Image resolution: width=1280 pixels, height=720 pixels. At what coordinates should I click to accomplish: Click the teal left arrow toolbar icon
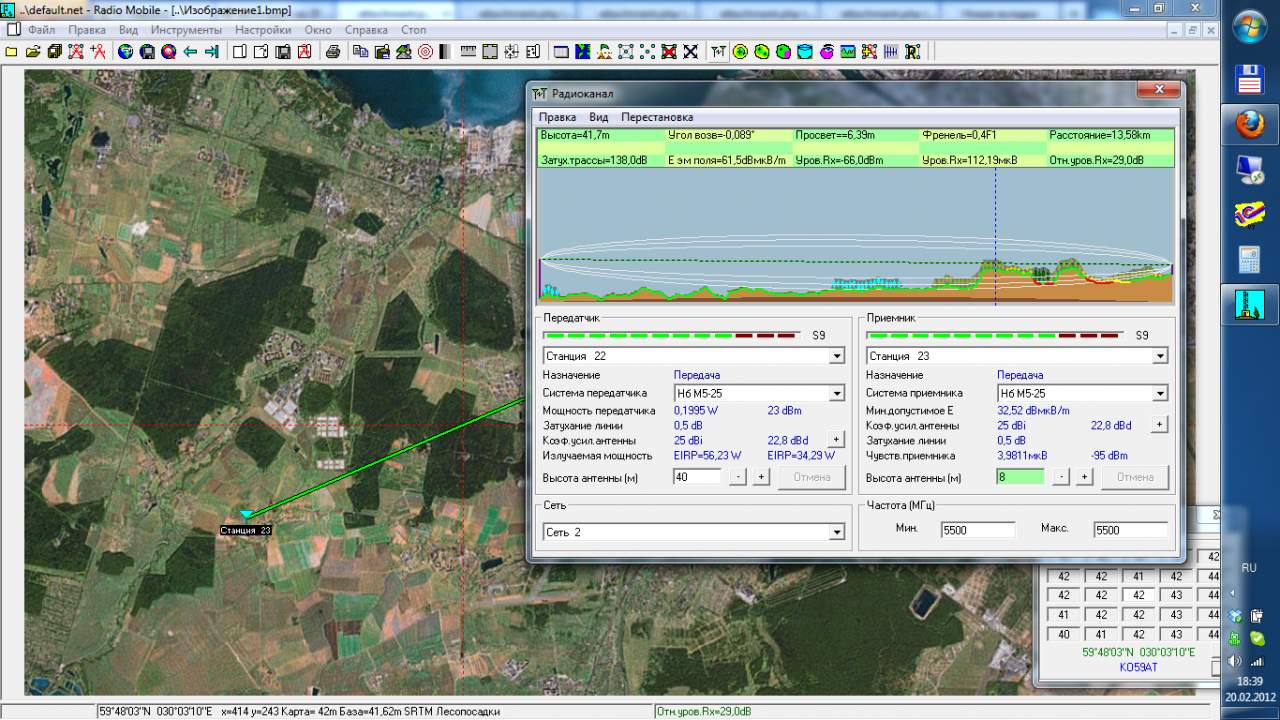(190, 52)
